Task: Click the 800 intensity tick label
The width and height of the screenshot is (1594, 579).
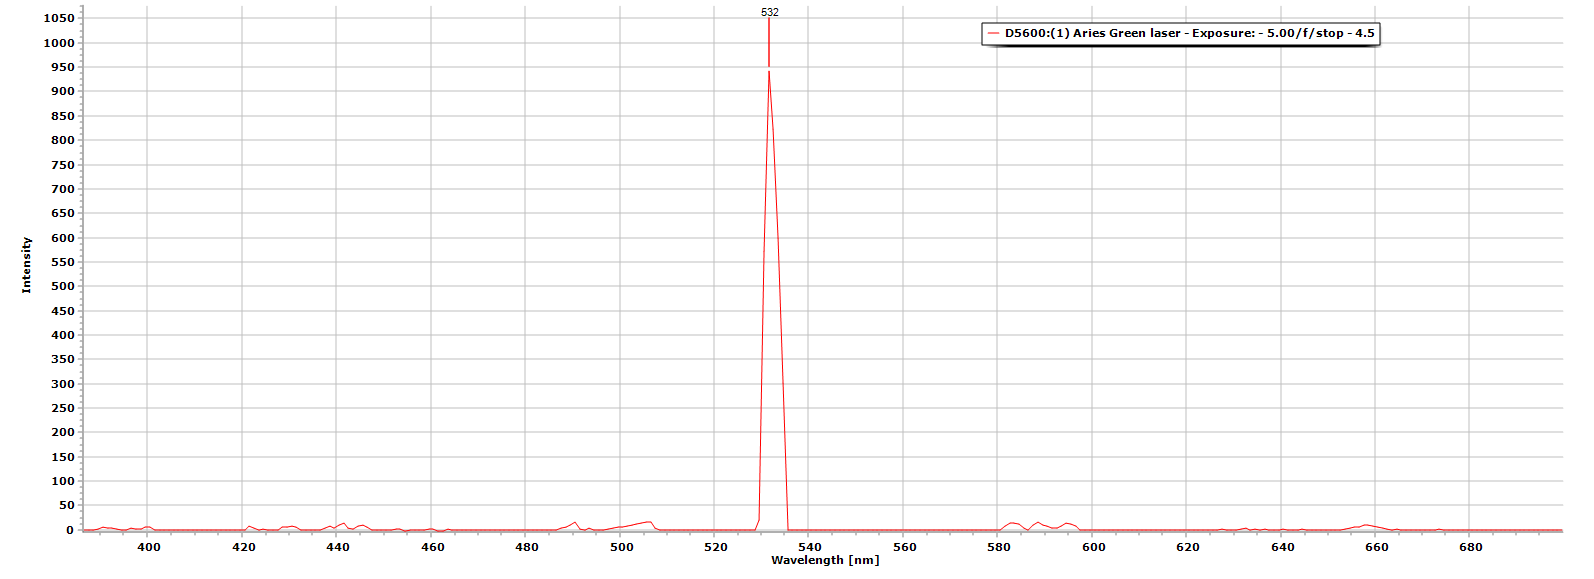Action: (63, 140)
